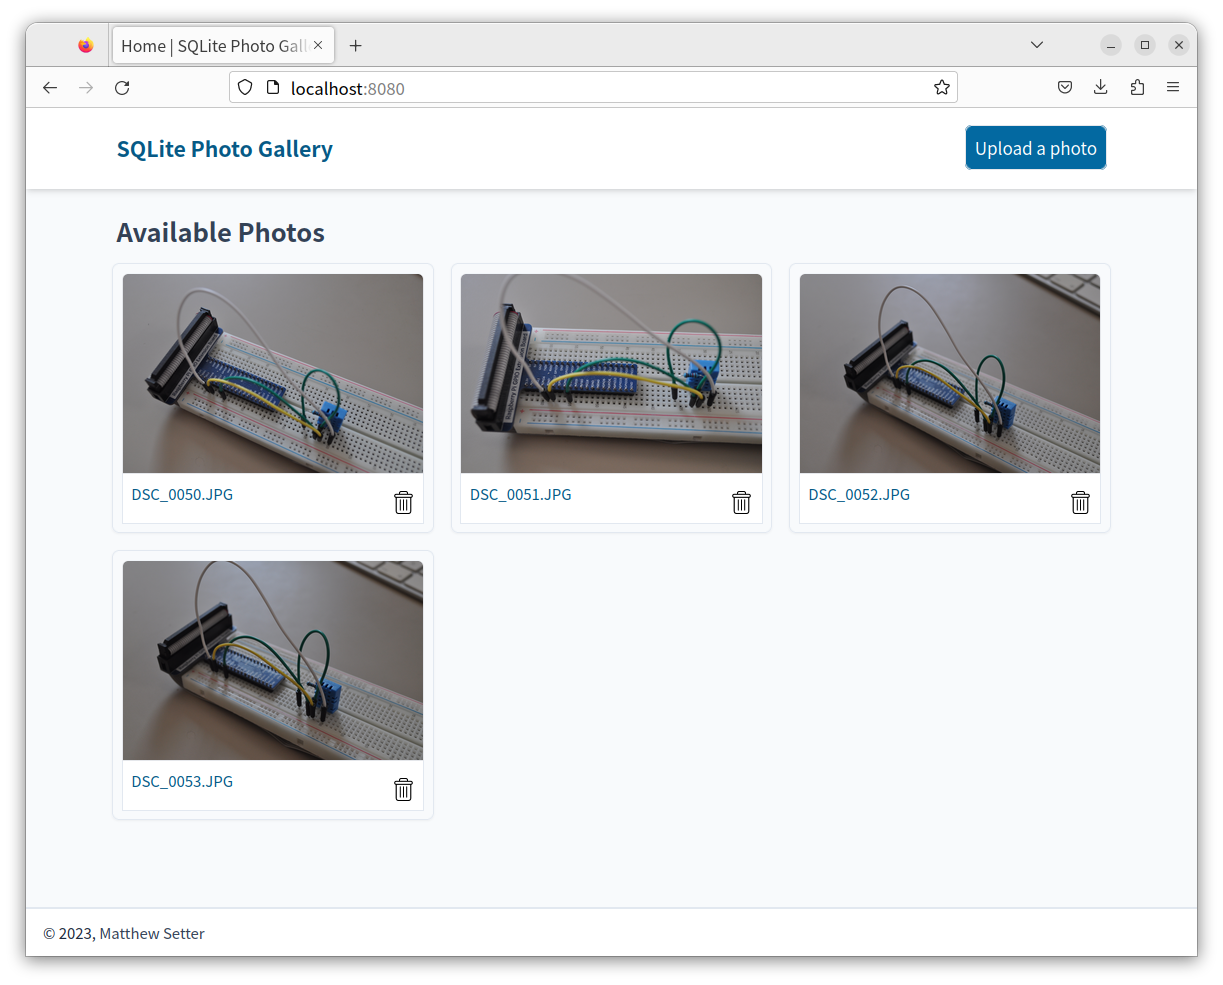This screenshot has height=985, width=1223.
Task: Open the Extensions puzzle icon
Action: pyautogui.click(x=1137, y=87)
